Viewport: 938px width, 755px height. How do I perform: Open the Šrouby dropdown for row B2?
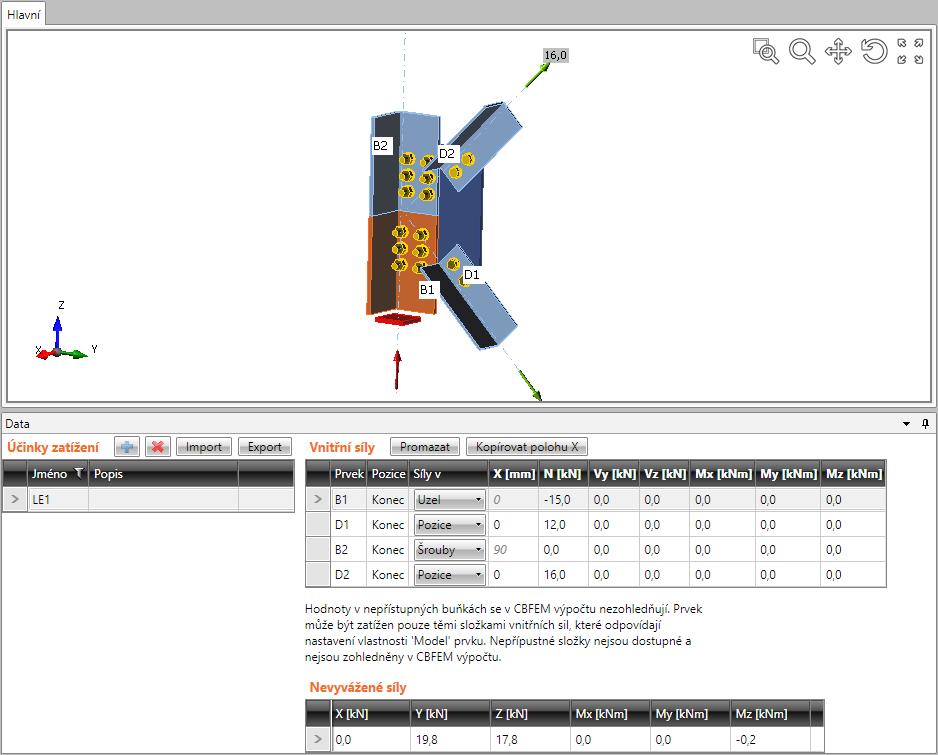pos(449,550)
